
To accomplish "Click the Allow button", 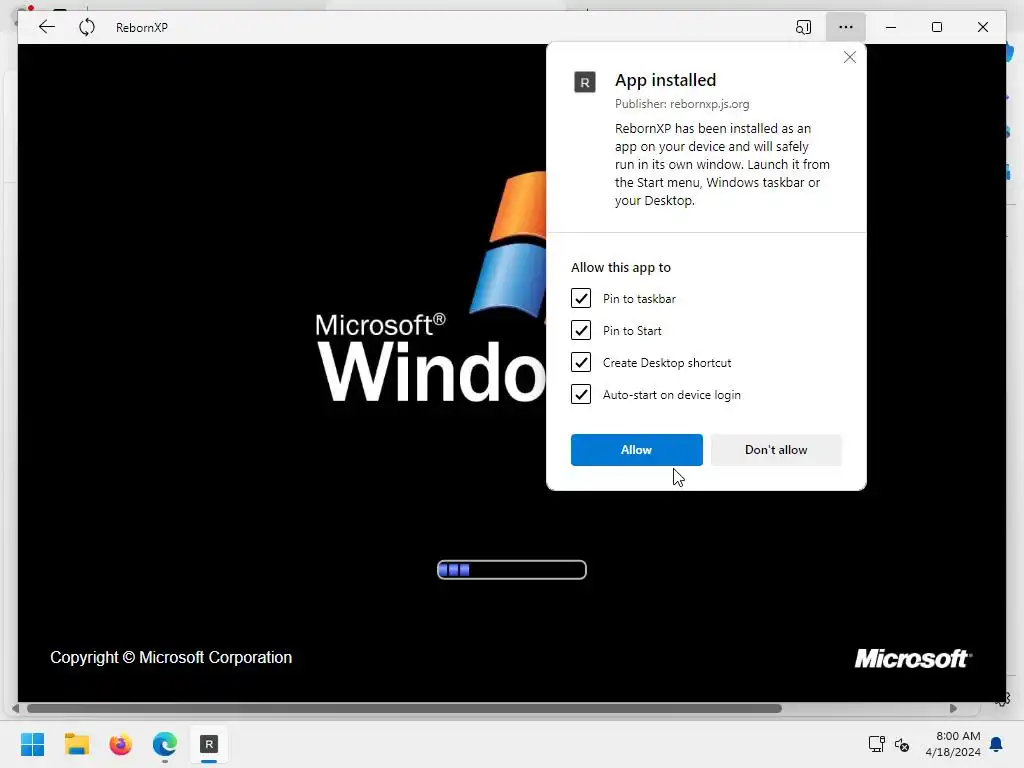I will pyautogui.click(x=637, y=450).
